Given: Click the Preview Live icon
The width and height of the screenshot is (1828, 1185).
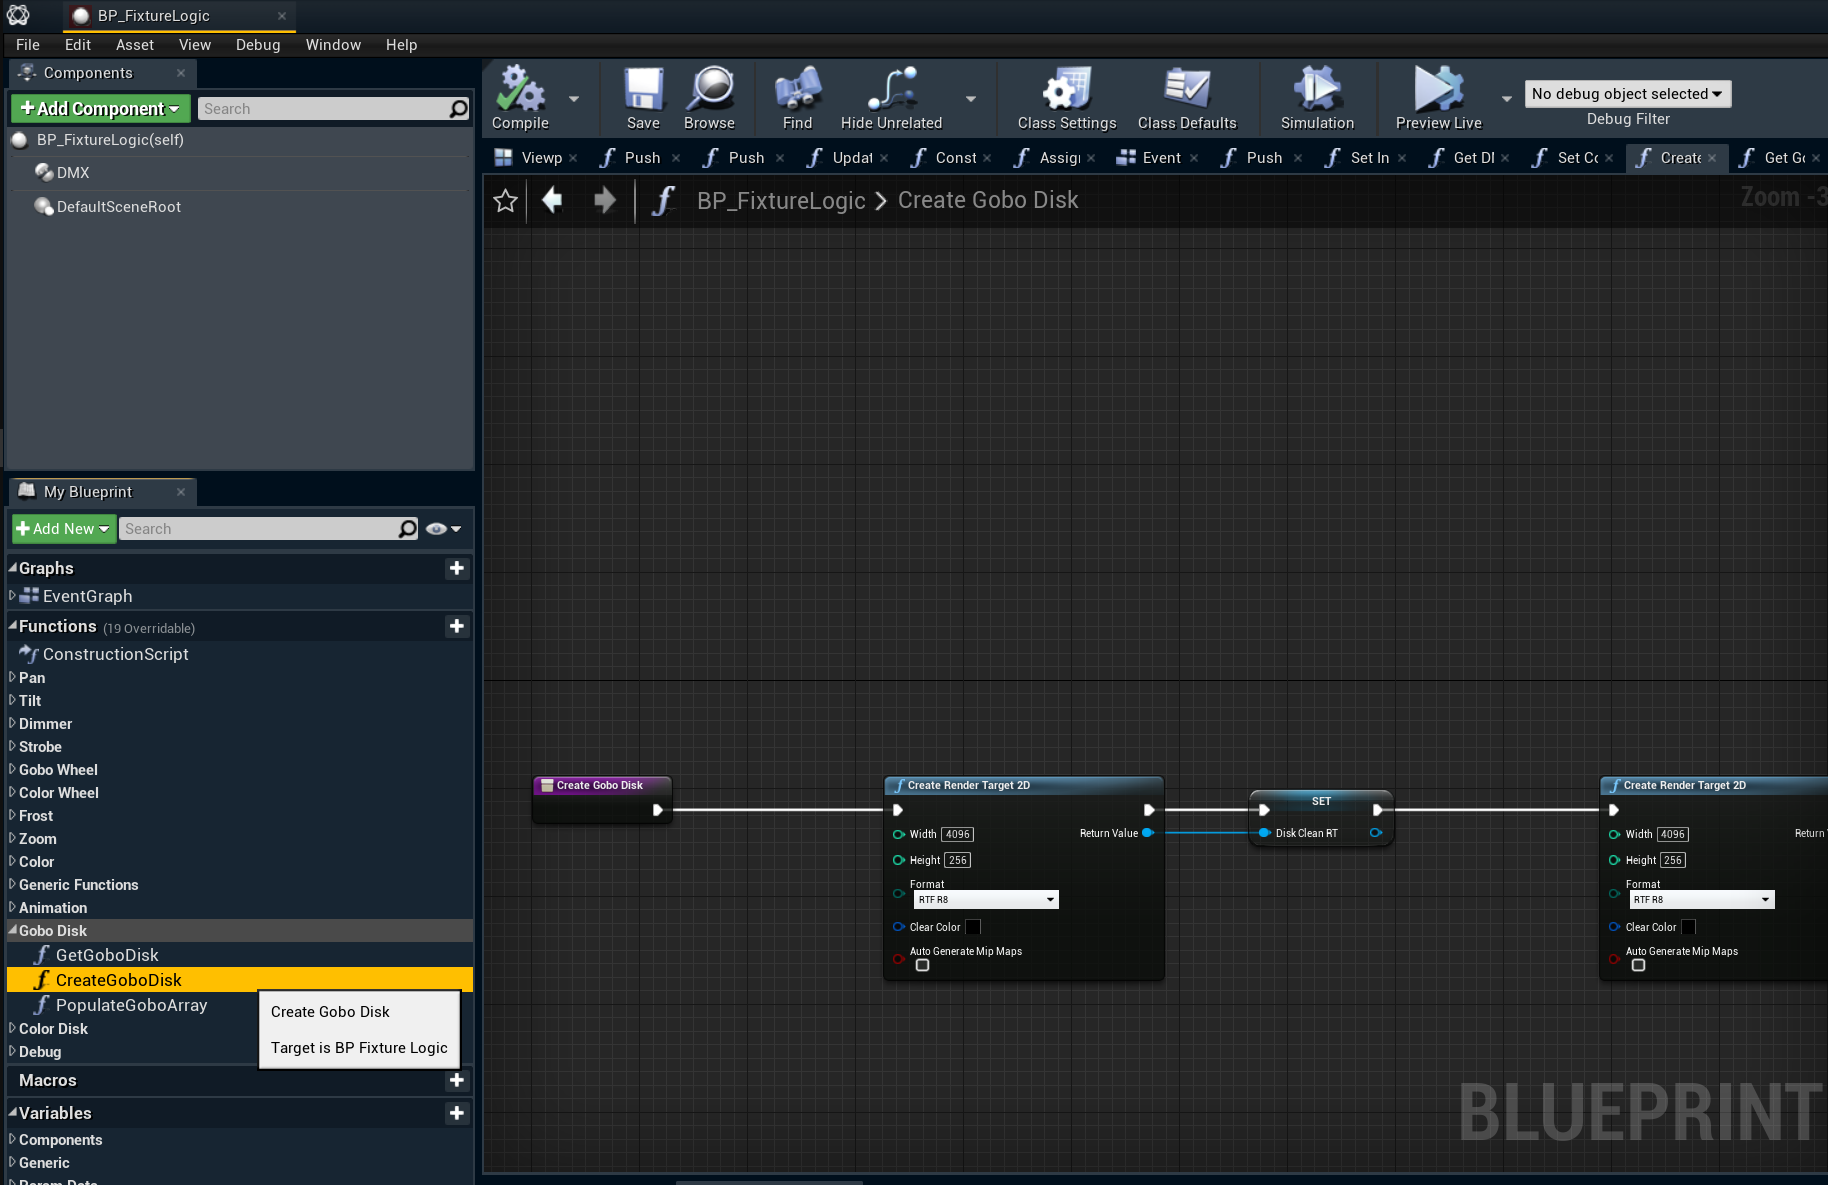Looking at the screenshot, I should [1438, 91].
